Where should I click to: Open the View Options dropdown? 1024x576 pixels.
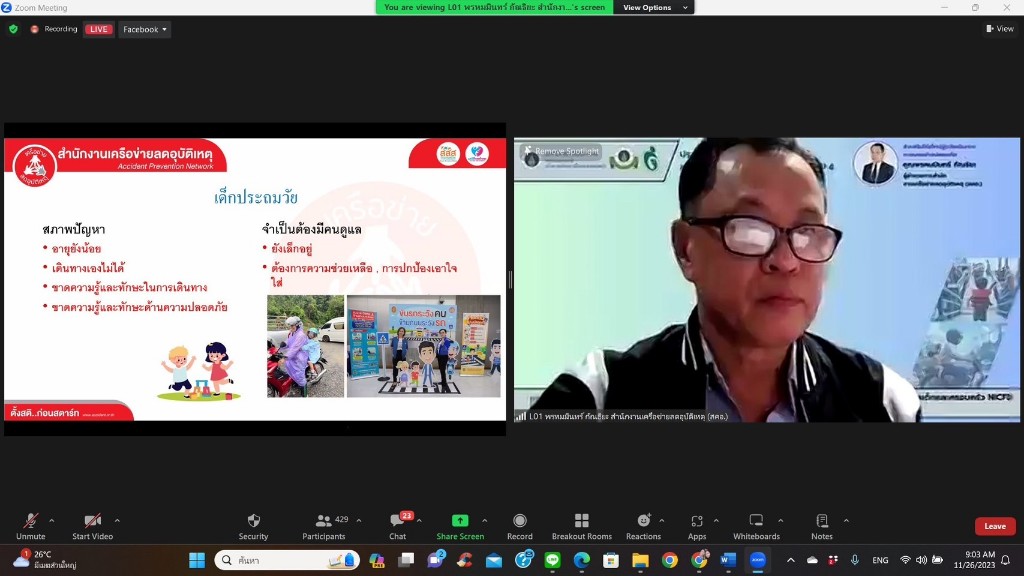(x=654, y=7)
